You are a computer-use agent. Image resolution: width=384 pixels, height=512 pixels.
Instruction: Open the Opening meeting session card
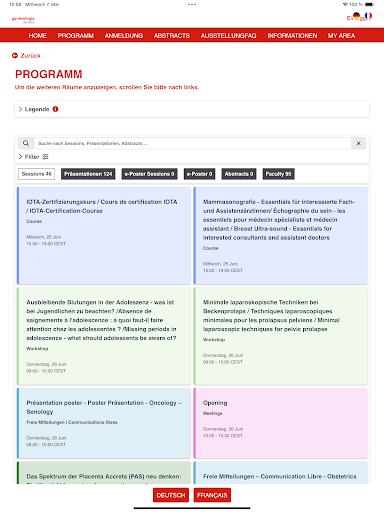281,423
